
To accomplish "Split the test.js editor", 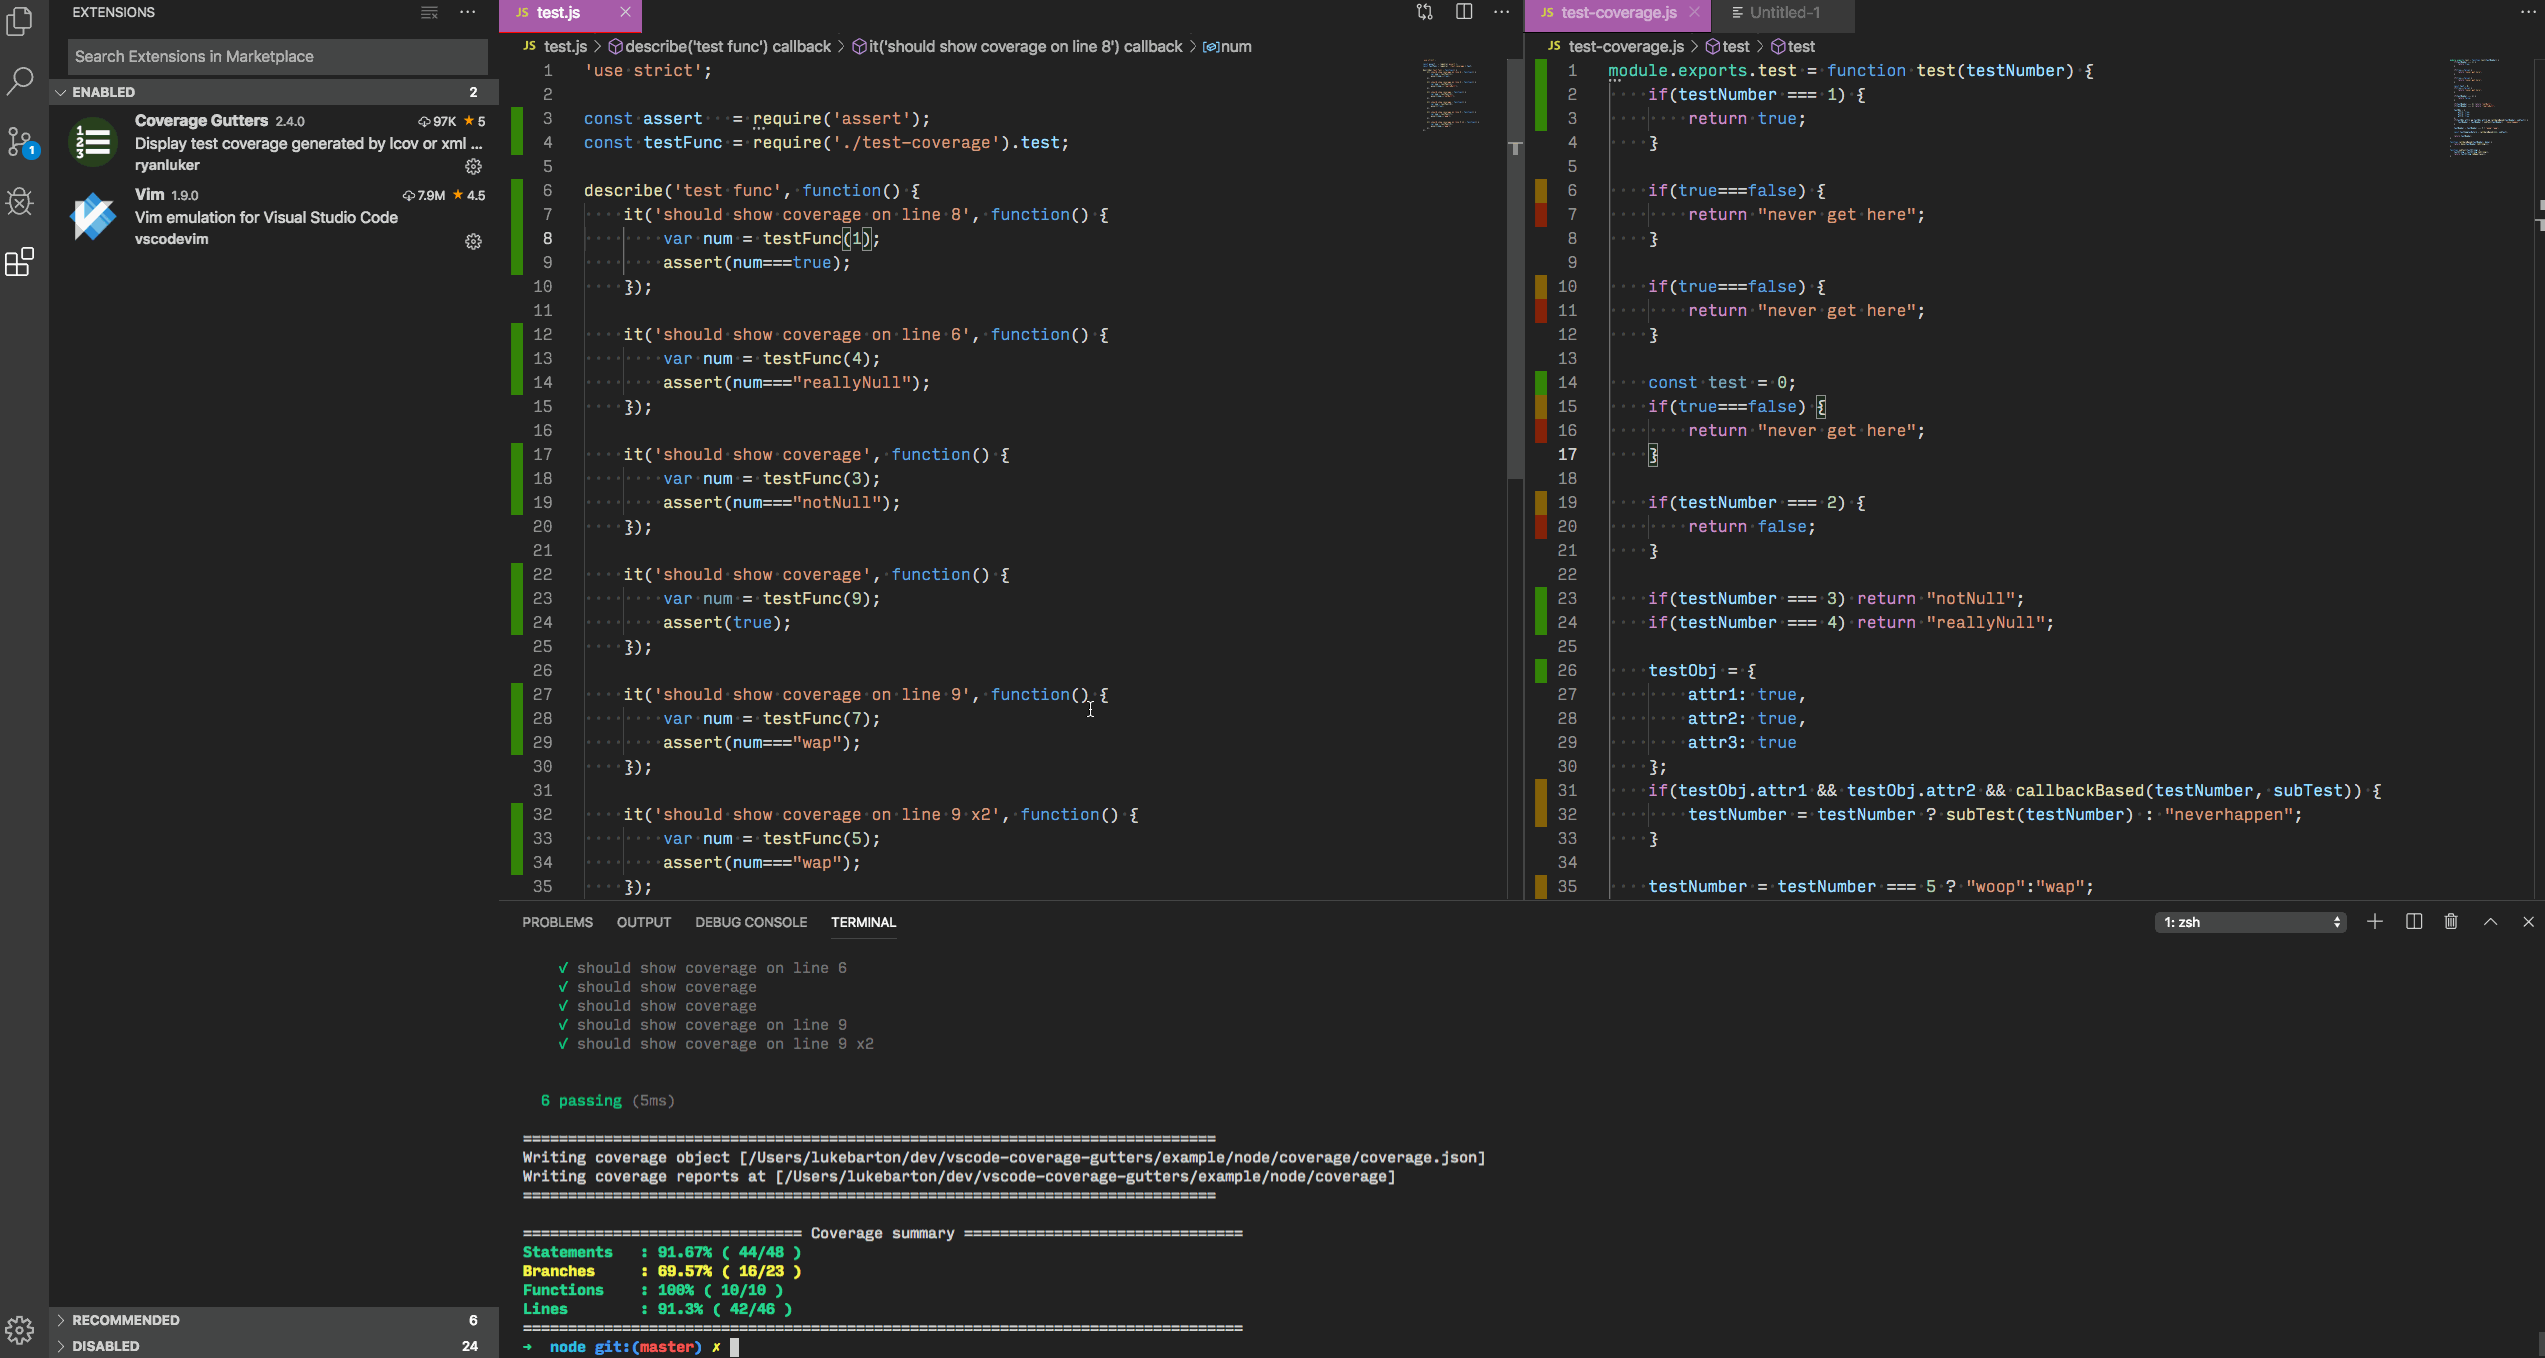I will pos(1464,13).
